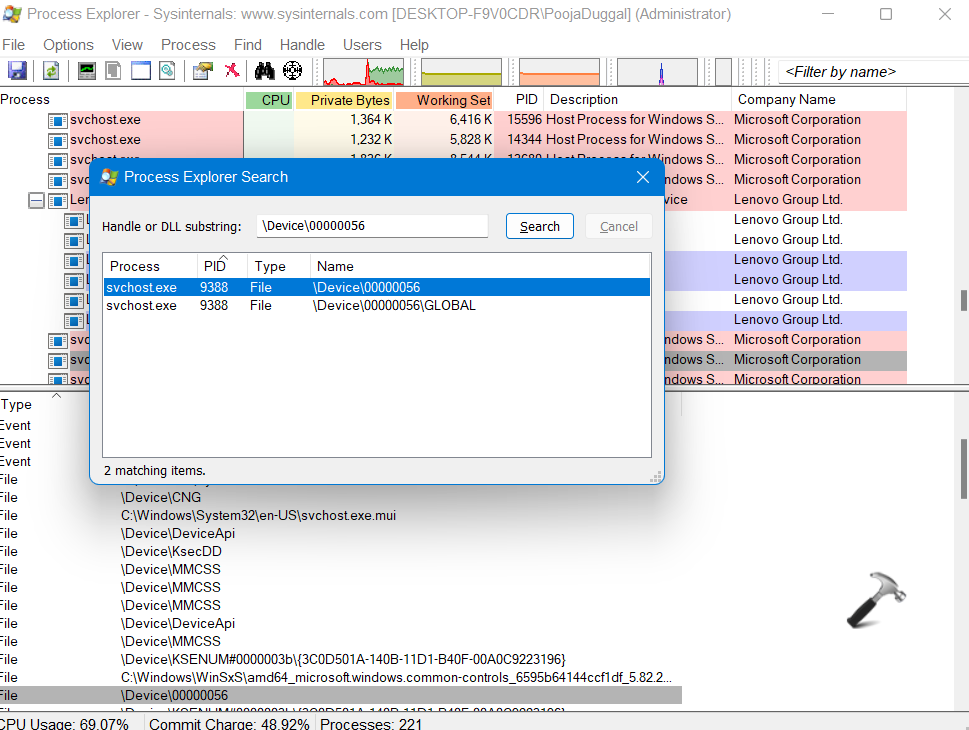The image size is (969, 730).
Task: Click the crosshair Find Window's Process icon
Action: (292, 71)
